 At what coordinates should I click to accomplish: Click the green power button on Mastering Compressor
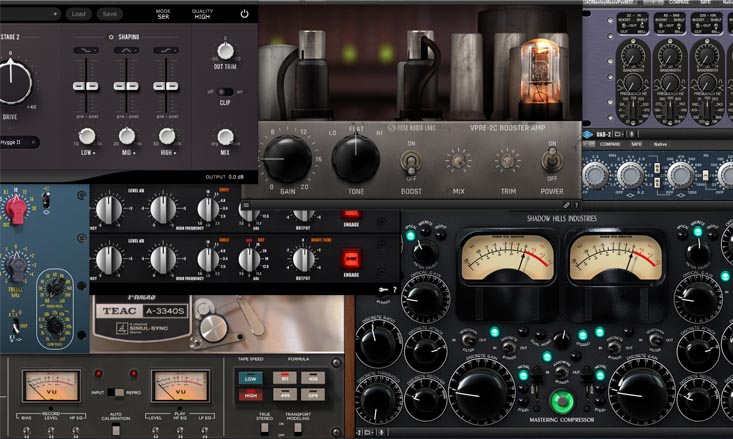tap(562, 401)
